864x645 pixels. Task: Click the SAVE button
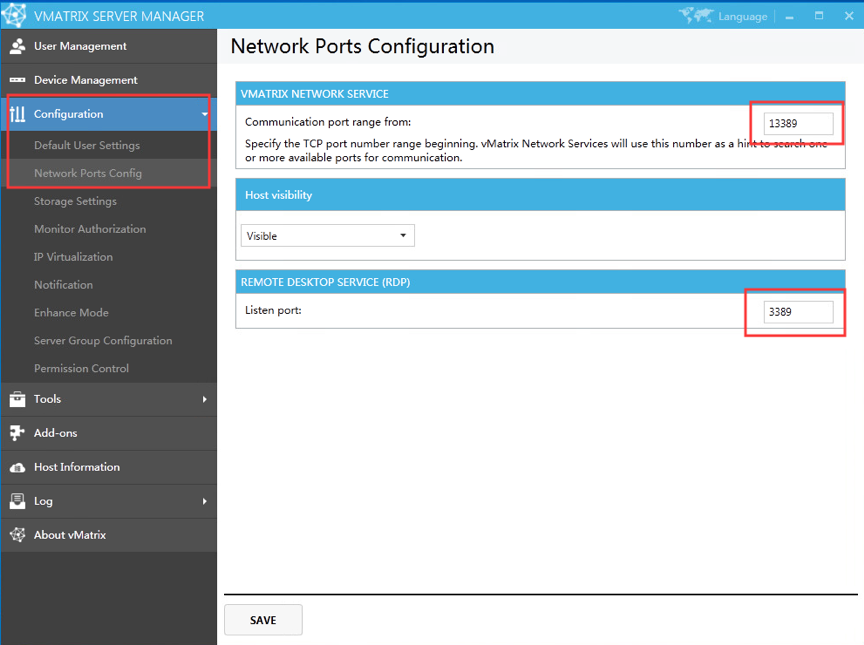(263, 620)
